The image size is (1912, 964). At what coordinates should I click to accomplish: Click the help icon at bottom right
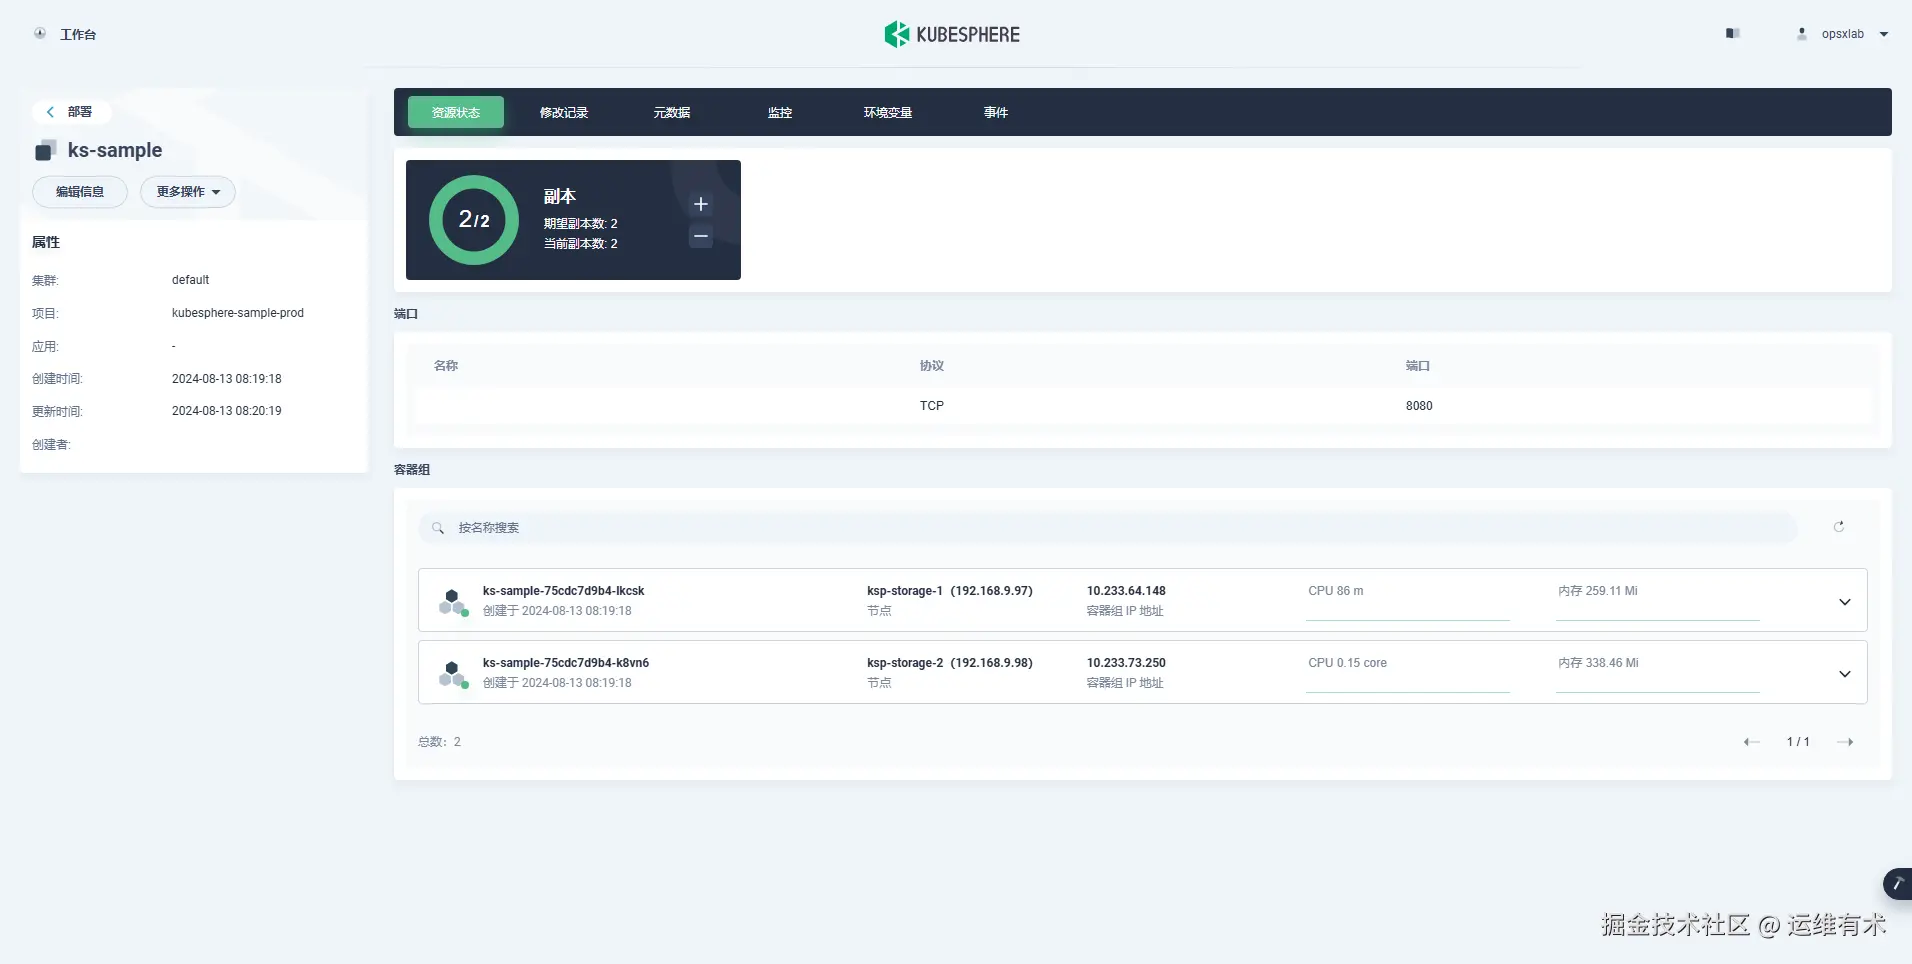tap(1897, 884)
